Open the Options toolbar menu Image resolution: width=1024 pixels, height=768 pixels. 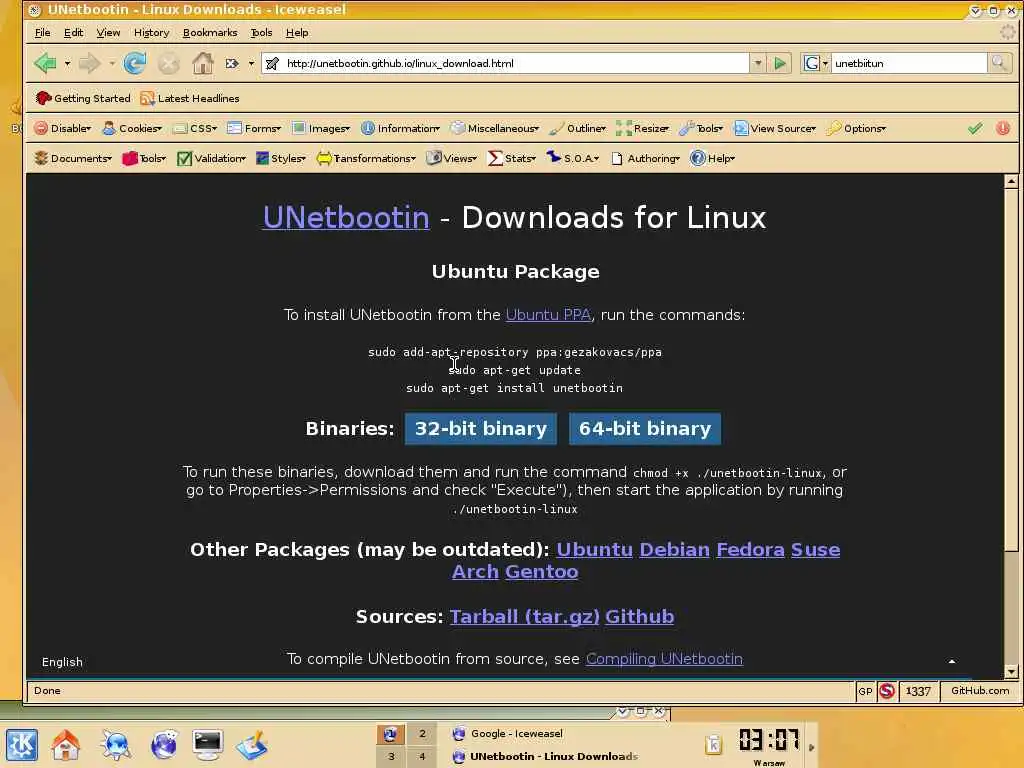[x=856, y=129]
